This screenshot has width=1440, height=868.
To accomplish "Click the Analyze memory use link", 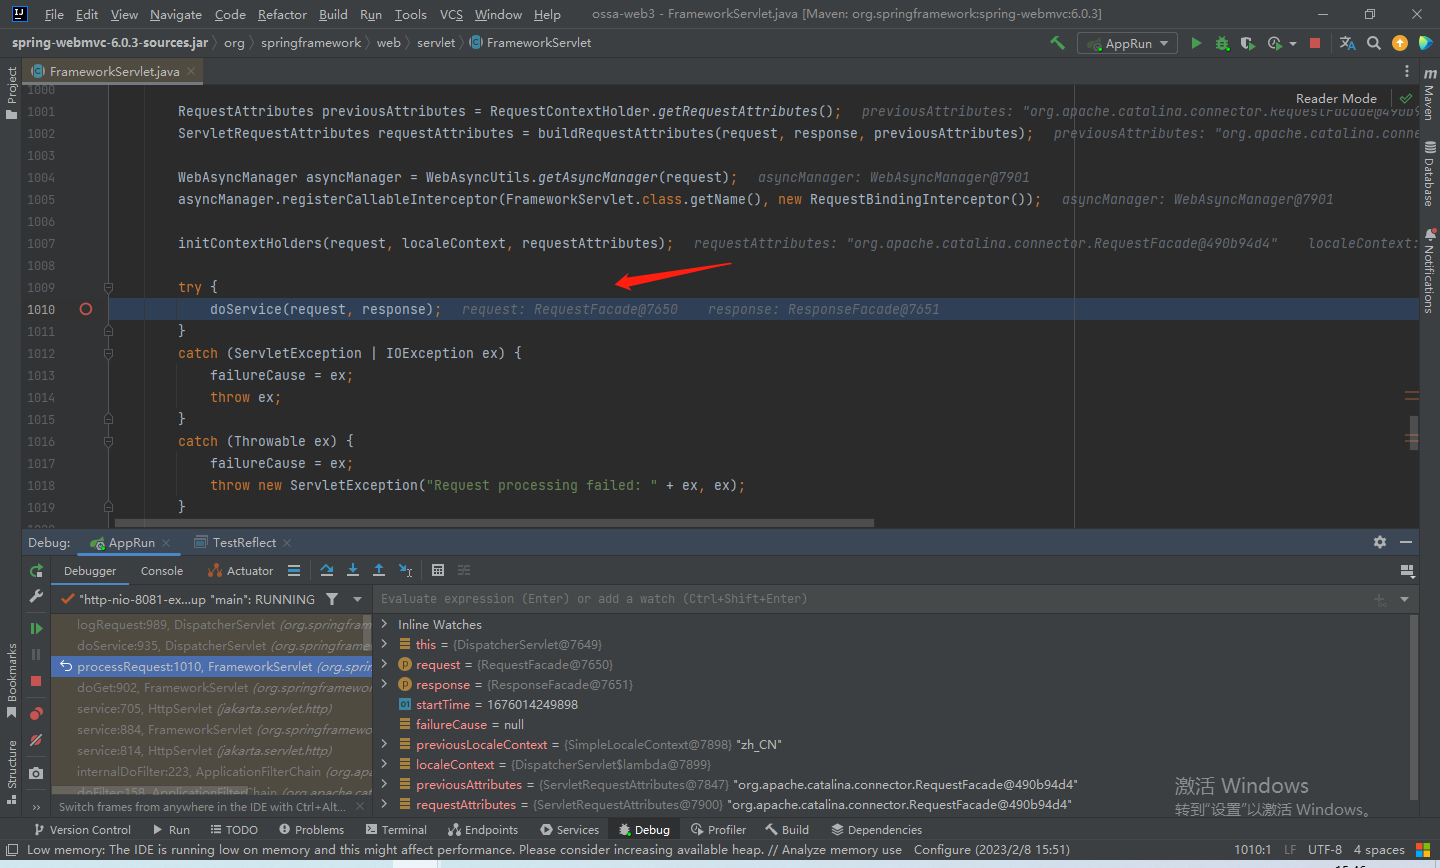I will (x=841, y=850).
